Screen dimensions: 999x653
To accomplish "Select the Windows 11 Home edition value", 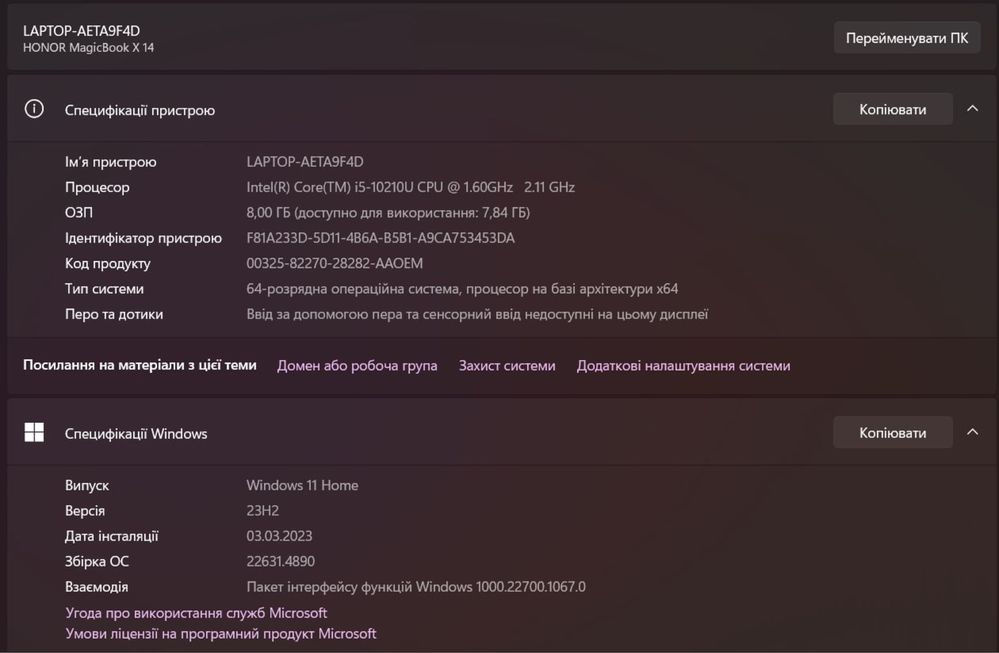I will point(302,485).
